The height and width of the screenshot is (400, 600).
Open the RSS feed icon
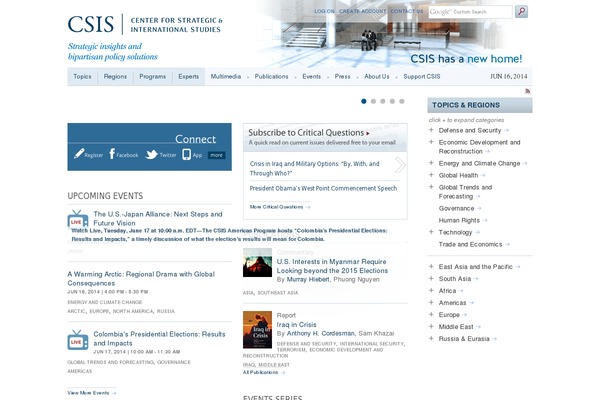528,91
